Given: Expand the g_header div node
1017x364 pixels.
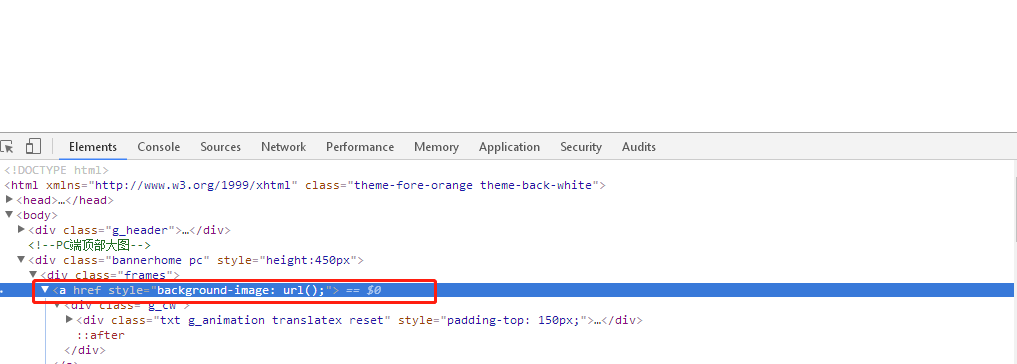Looking at the screenshot, I should pos(21,230).
